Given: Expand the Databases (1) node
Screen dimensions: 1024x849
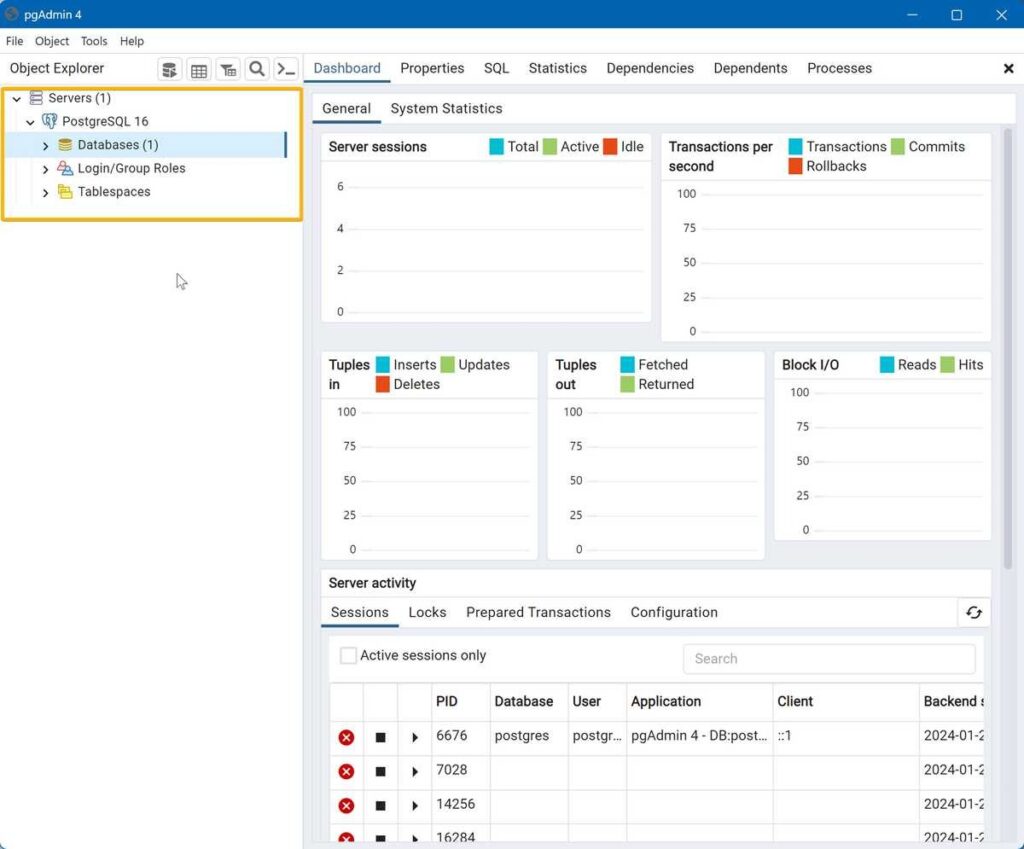Looking at the screenshot, I should tap(45, 146).
